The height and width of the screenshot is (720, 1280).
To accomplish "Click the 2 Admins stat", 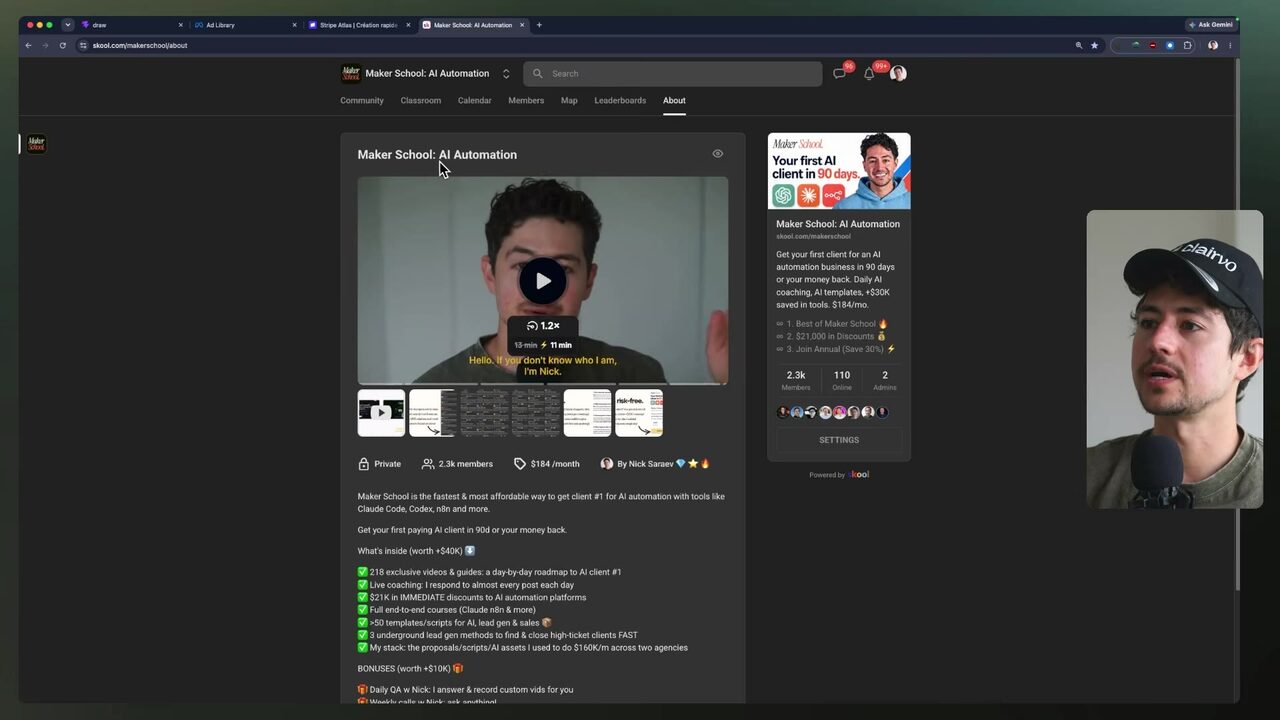I will pyautogui.click(x=885, y=380).
